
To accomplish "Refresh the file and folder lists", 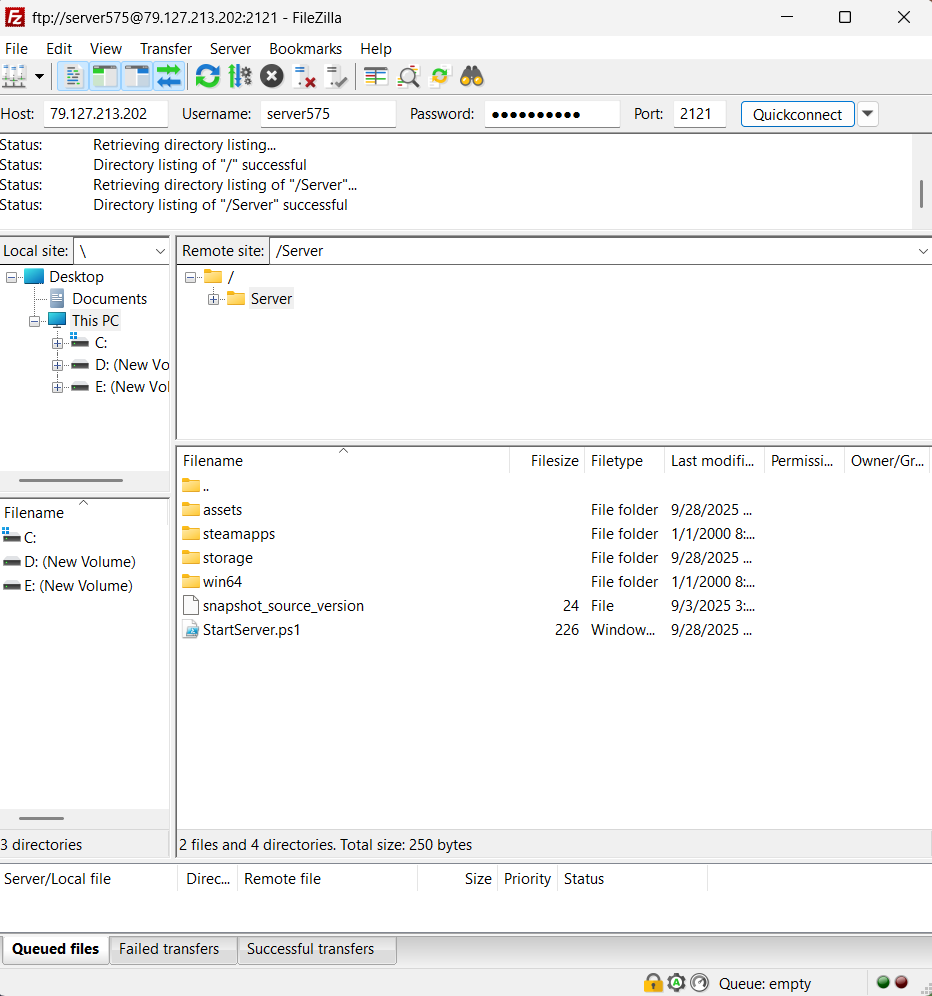I will click(208, 76).
